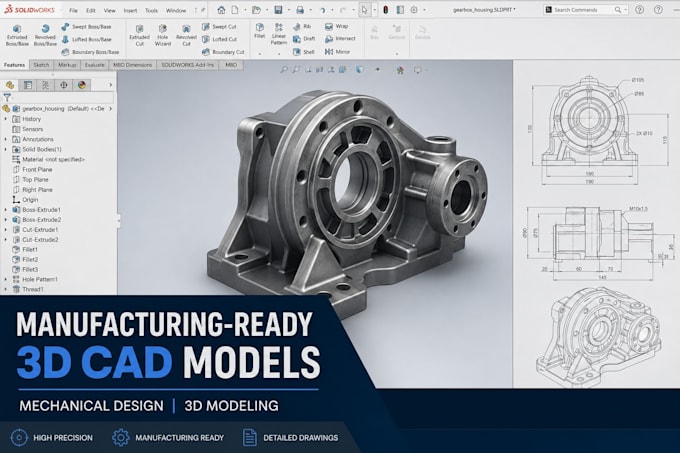
Task: Select Material <not specified> in tree
Action: 48,160
